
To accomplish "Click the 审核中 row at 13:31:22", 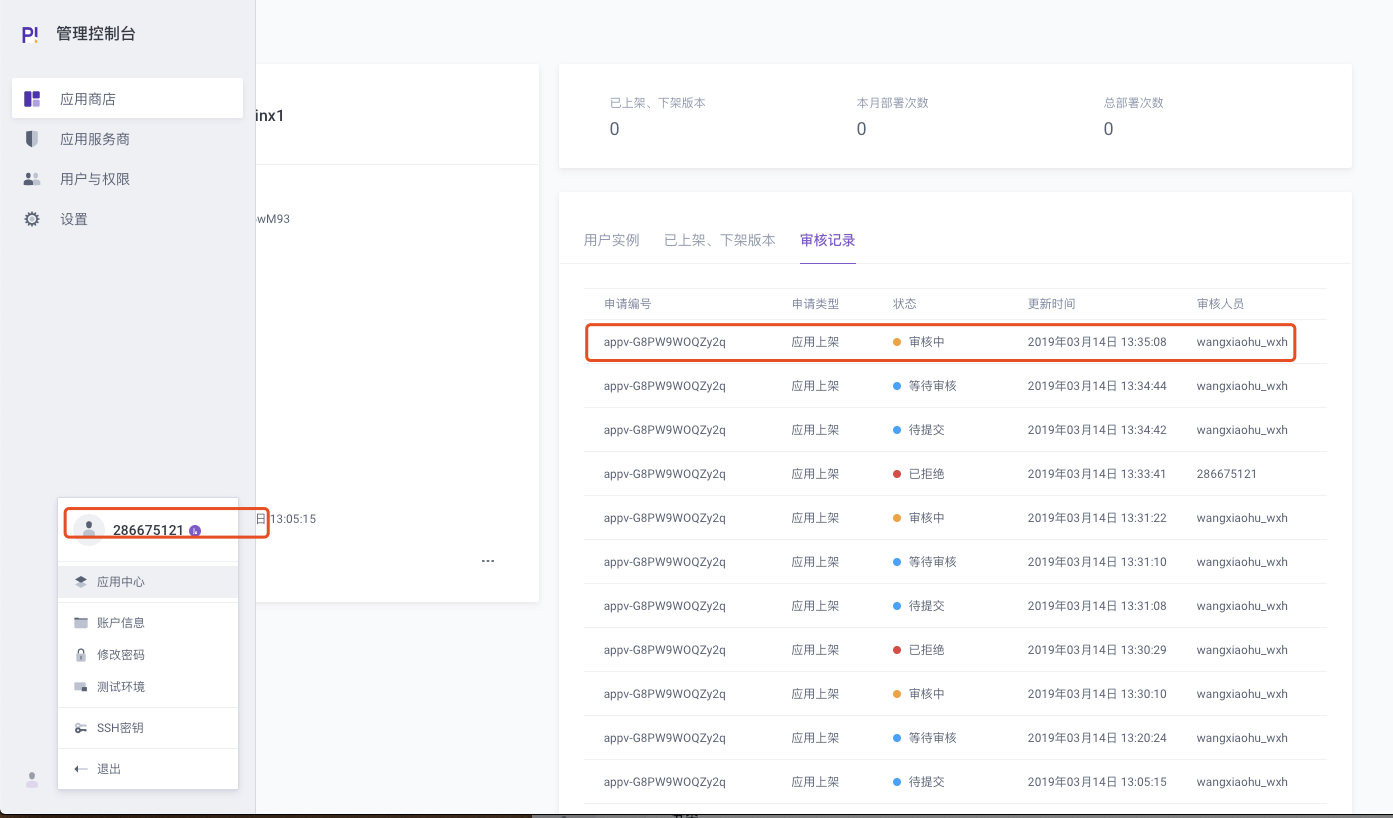I will tap(955, 518).
